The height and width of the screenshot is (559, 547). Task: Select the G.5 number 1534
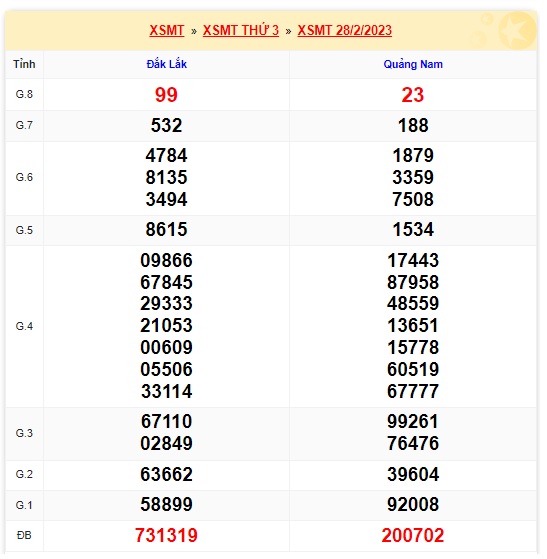point(413,229)
